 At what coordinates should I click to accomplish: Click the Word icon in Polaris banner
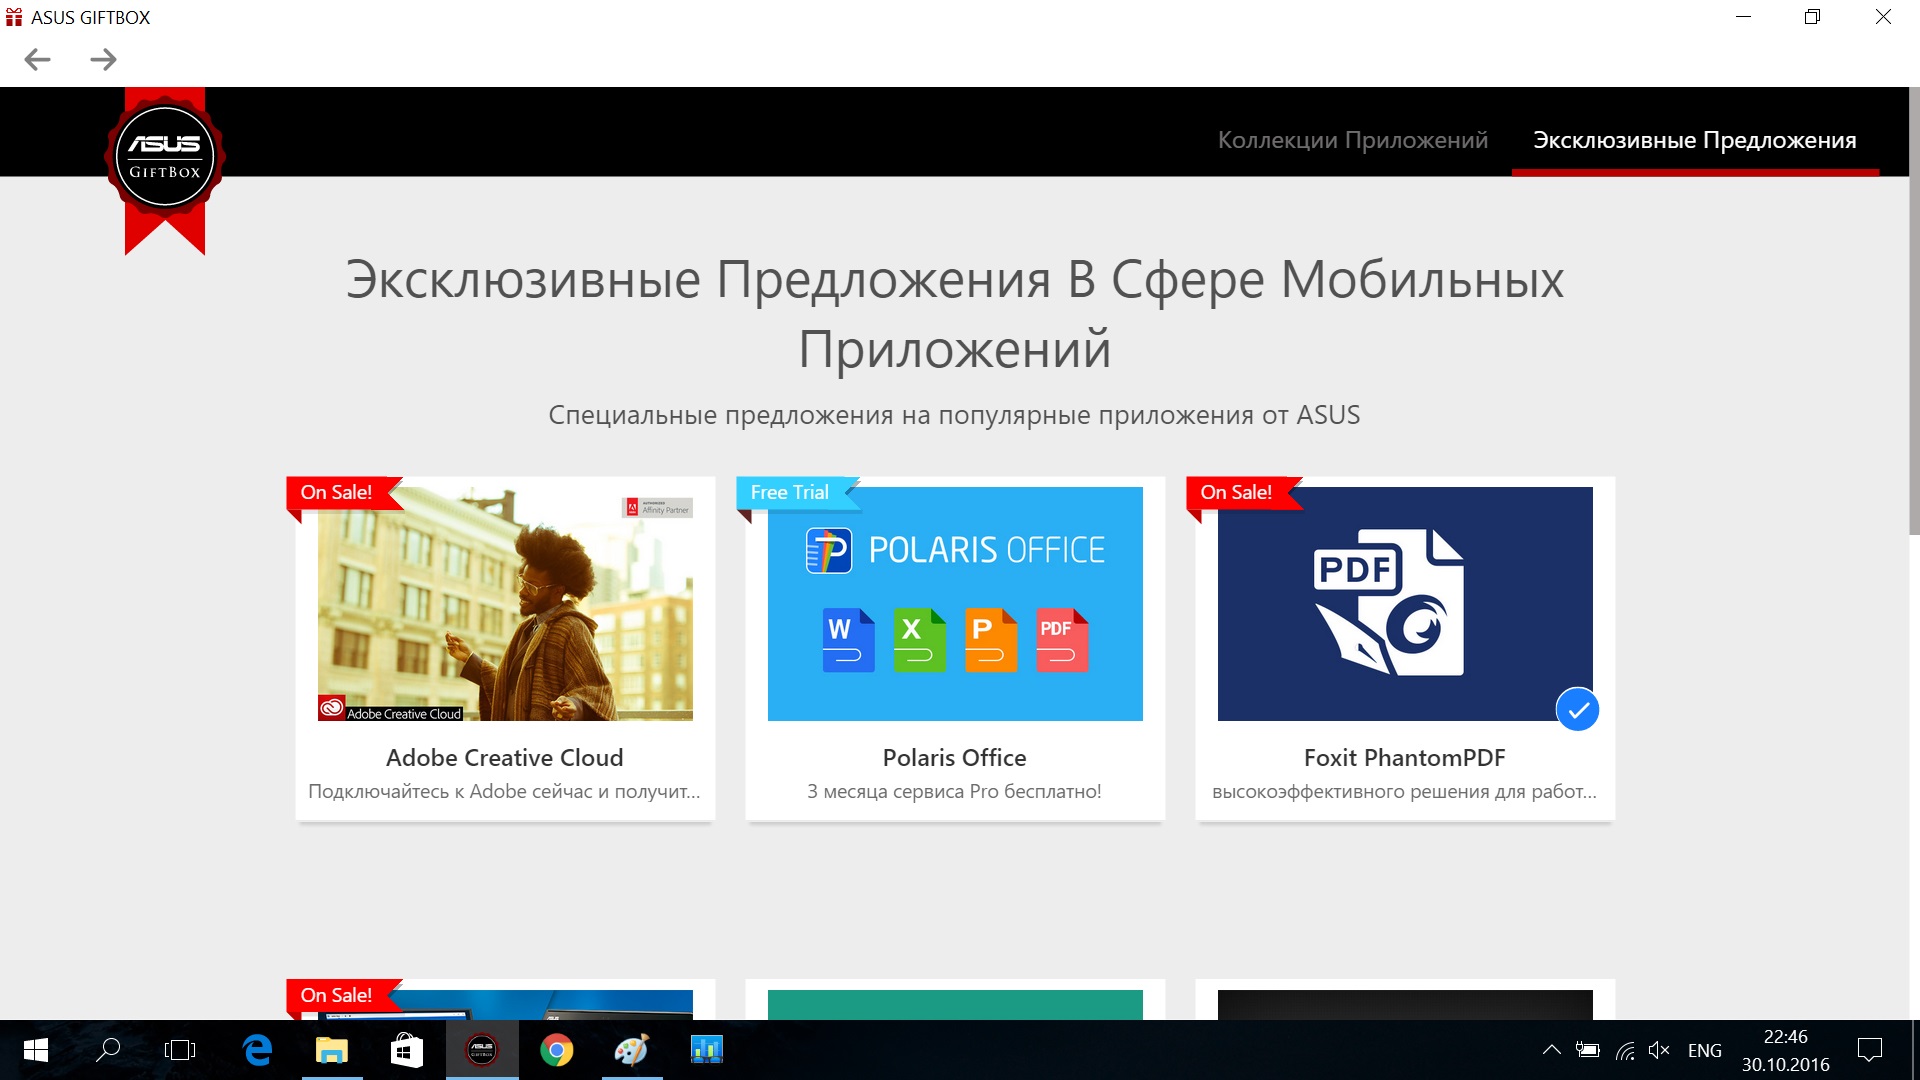pyautogui.click(x=848, y=640)
